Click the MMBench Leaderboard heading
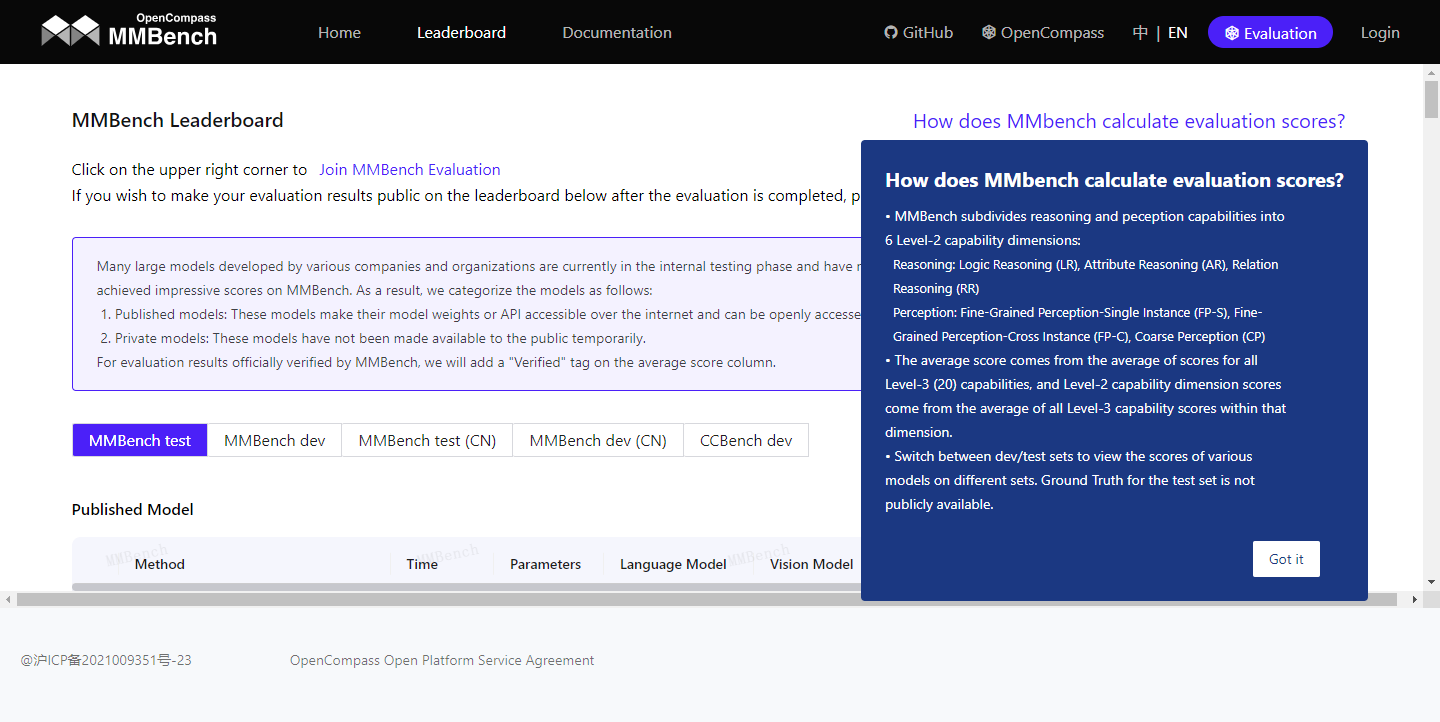Viewport: 1440px width, 722px height. [x=178, y=120]
